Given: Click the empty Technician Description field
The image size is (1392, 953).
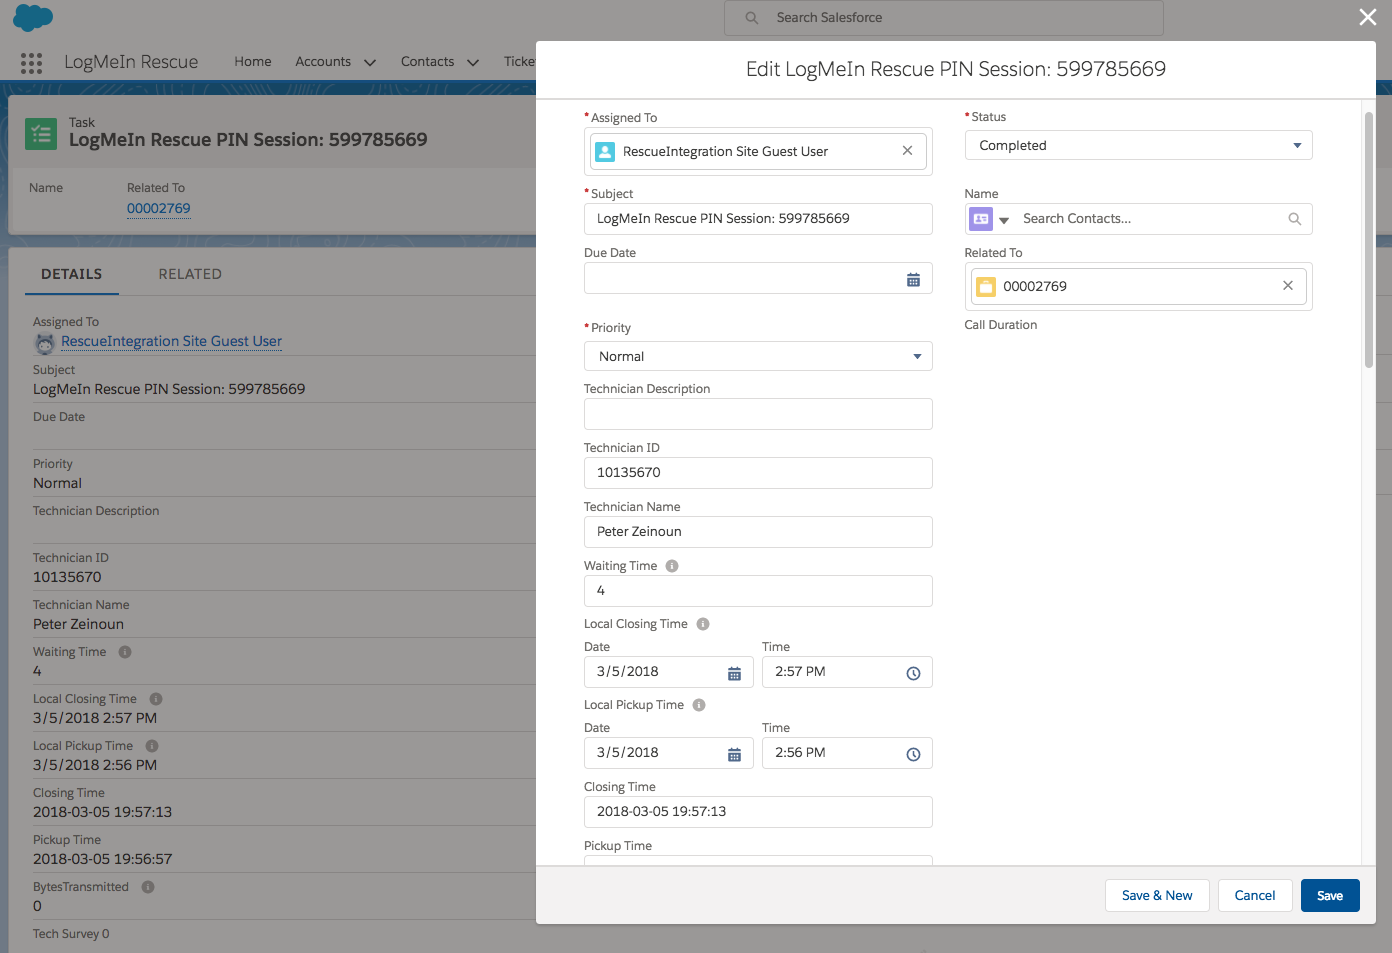Looking at the screenshot, I should (758, 414).
